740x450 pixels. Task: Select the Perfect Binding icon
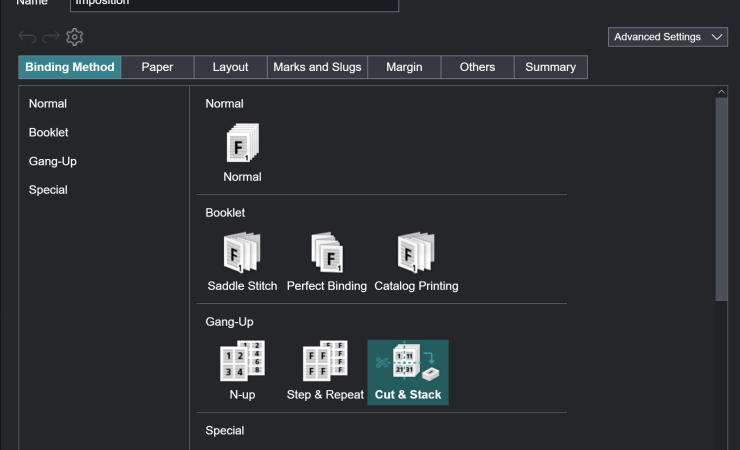[x=326, y=254]
